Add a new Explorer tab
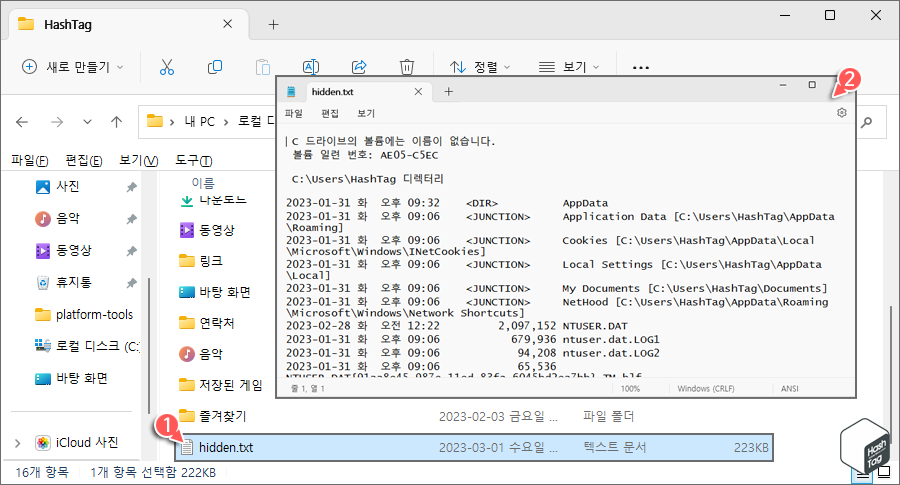Screen dimensions: 900x485 click(273, 25)
